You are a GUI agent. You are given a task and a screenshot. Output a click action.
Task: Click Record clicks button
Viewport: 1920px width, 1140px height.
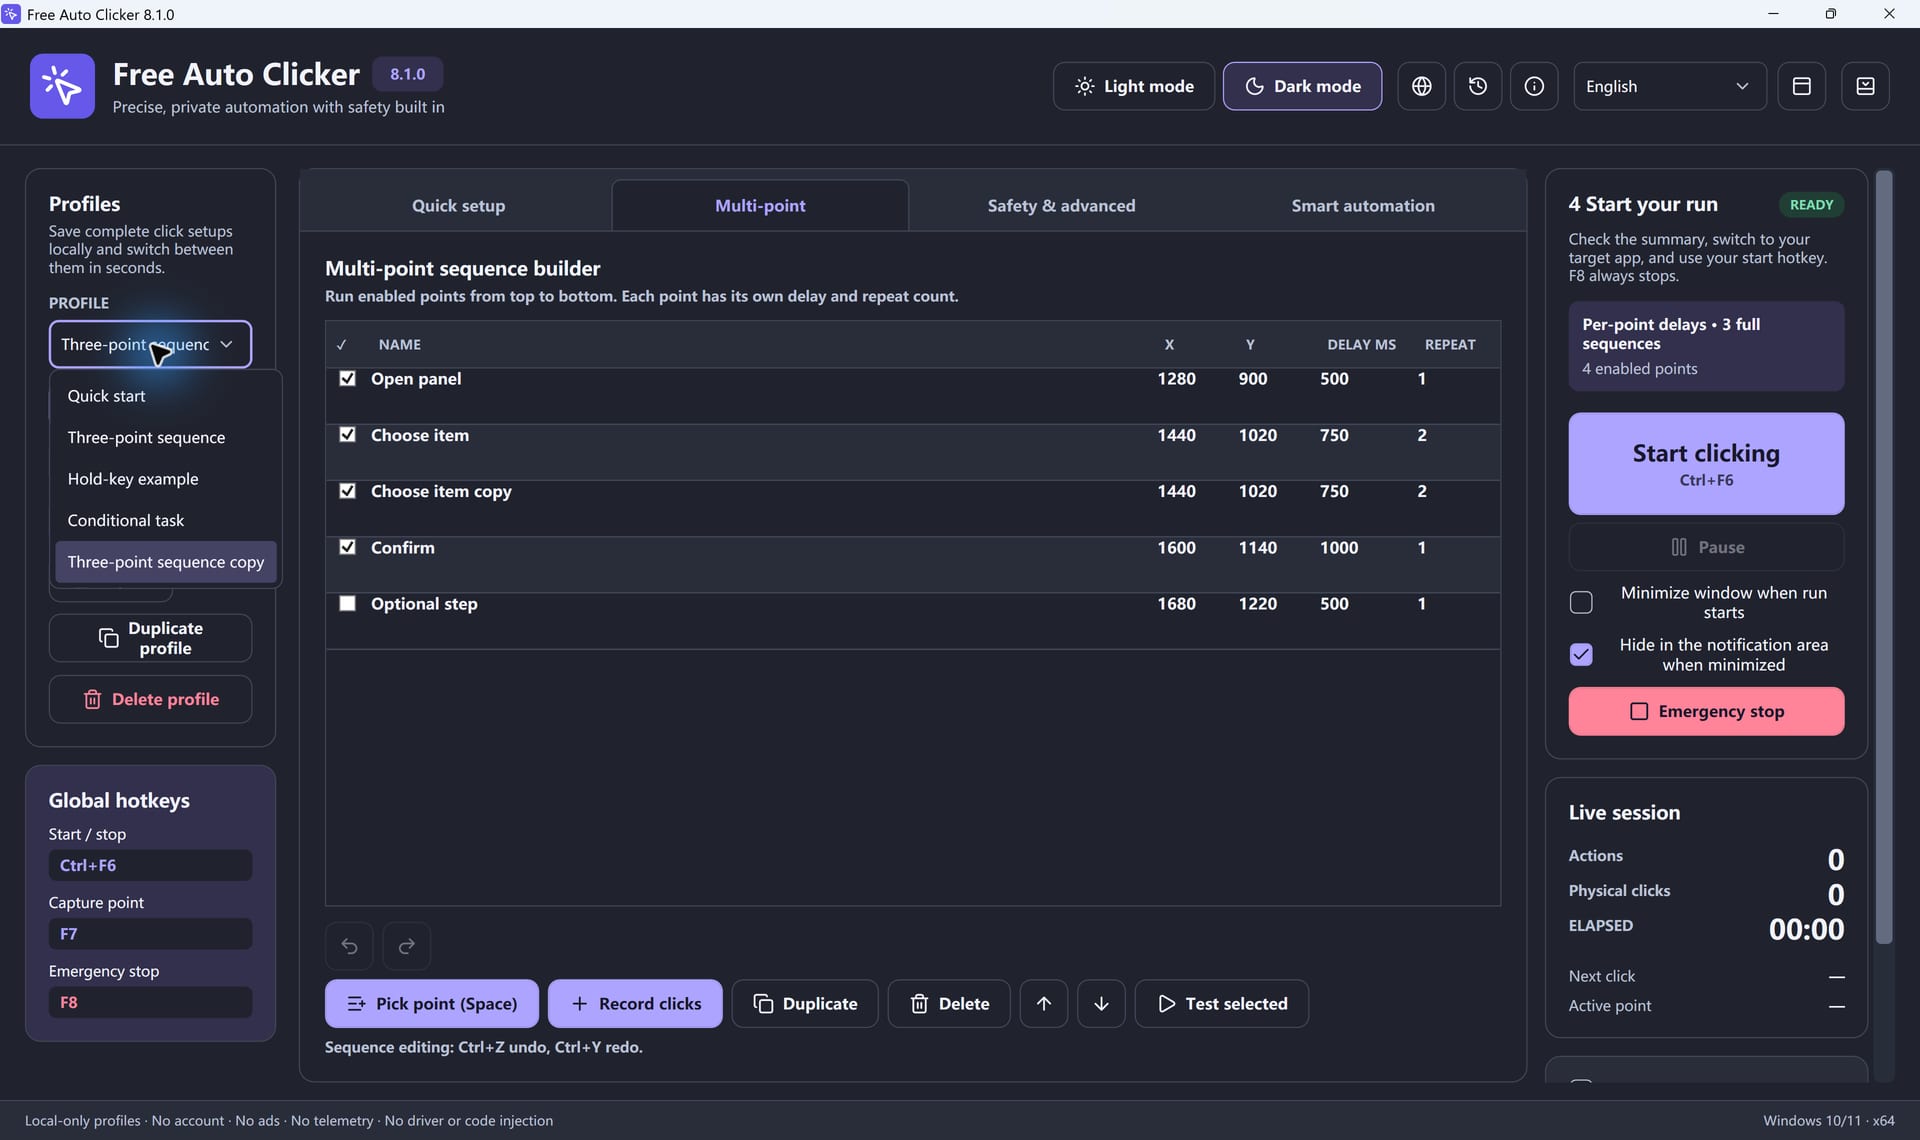click(635, 1003)
